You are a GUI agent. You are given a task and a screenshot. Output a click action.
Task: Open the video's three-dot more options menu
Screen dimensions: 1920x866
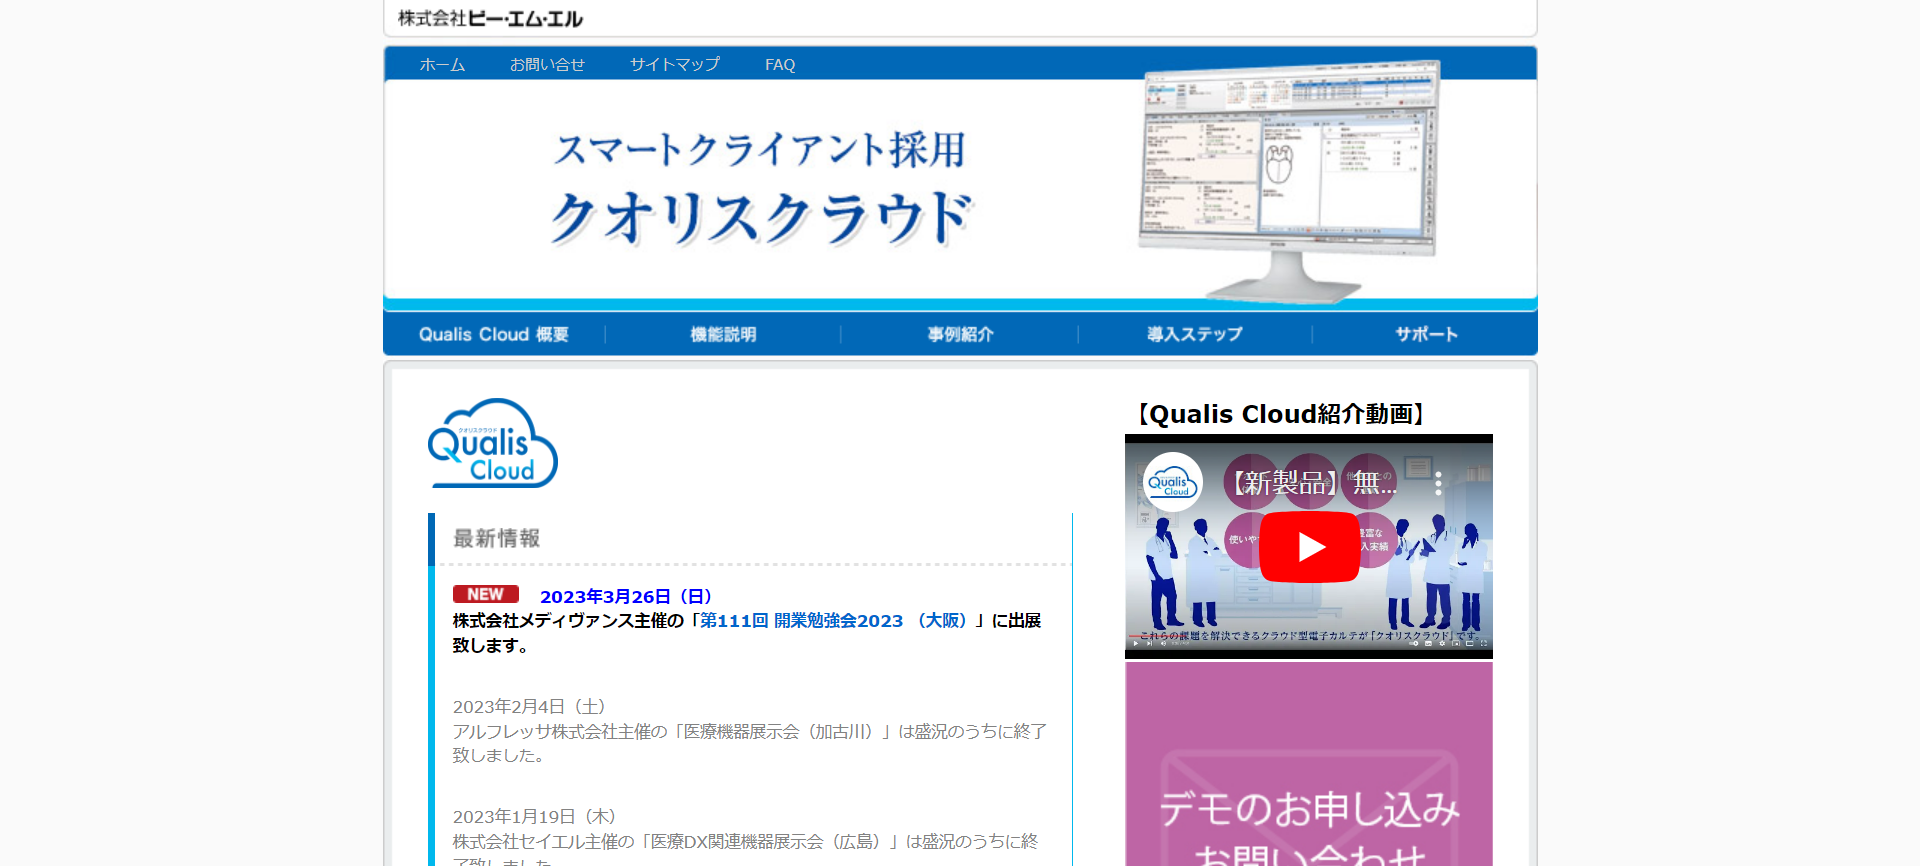(x=1438, y=484)
